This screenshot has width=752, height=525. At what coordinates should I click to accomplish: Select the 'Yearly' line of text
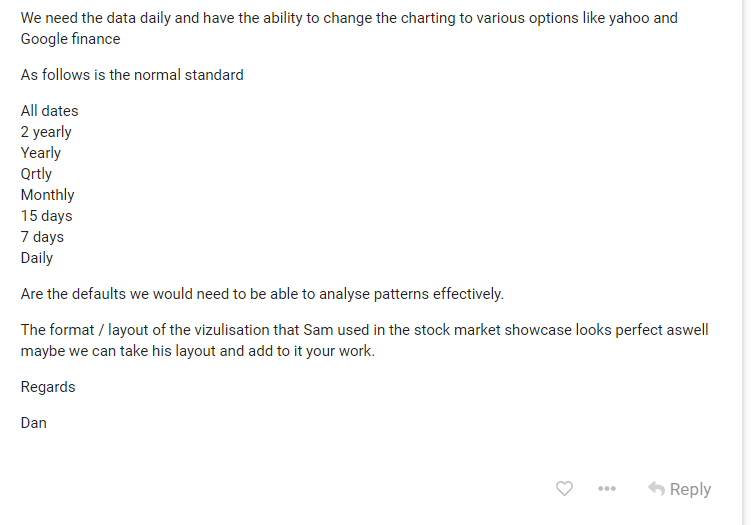pyautogui.click(x=41, y=153)
